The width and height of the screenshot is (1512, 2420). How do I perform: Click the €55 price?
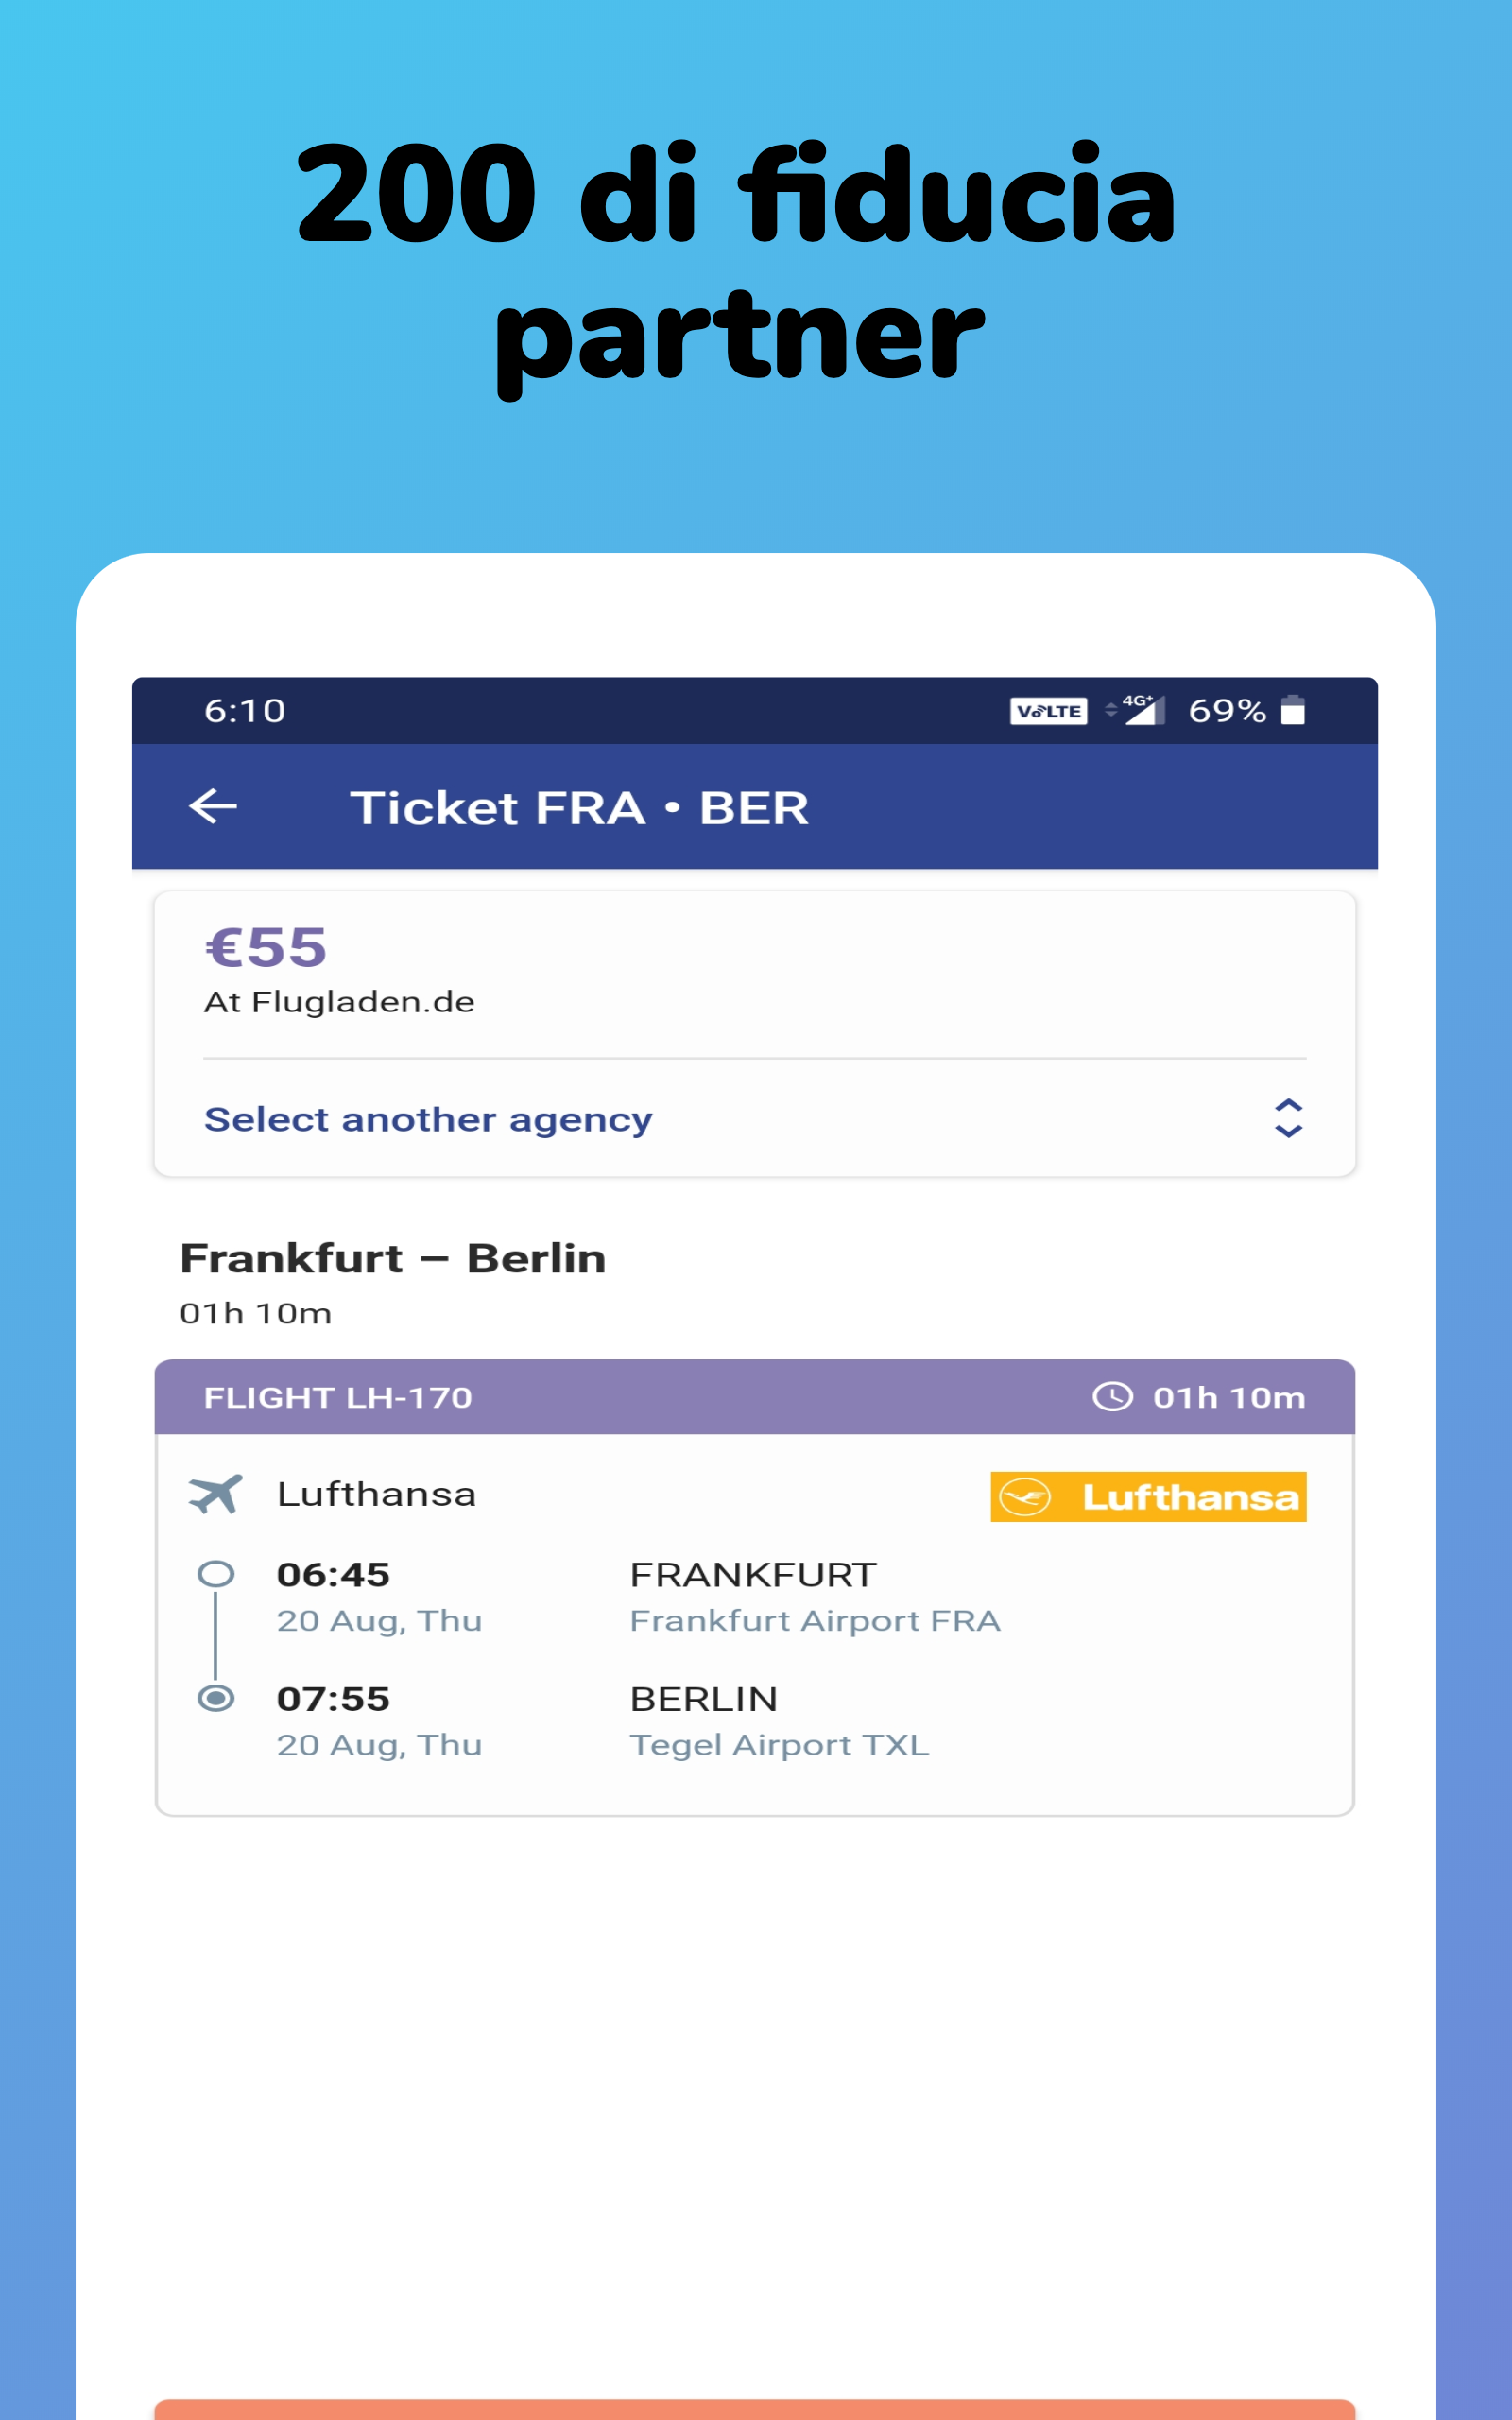(x=266, y=946)
